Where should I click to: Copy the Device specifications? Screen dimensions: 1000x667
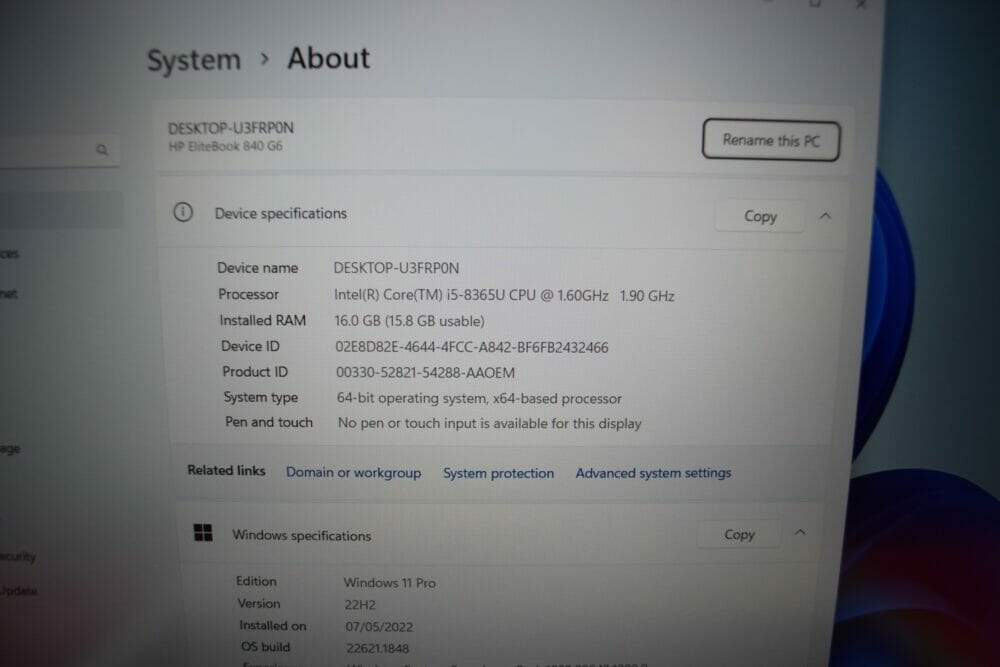[x=760, y=217]
